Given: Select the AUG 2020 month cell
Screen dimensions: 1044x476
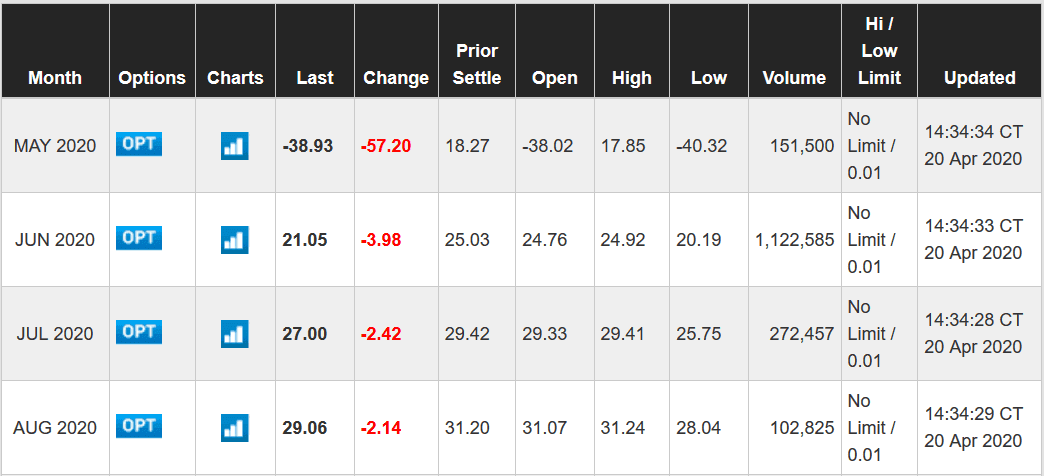Looking at the screenshot, I should pyautogui.click(x=55, y=428).
